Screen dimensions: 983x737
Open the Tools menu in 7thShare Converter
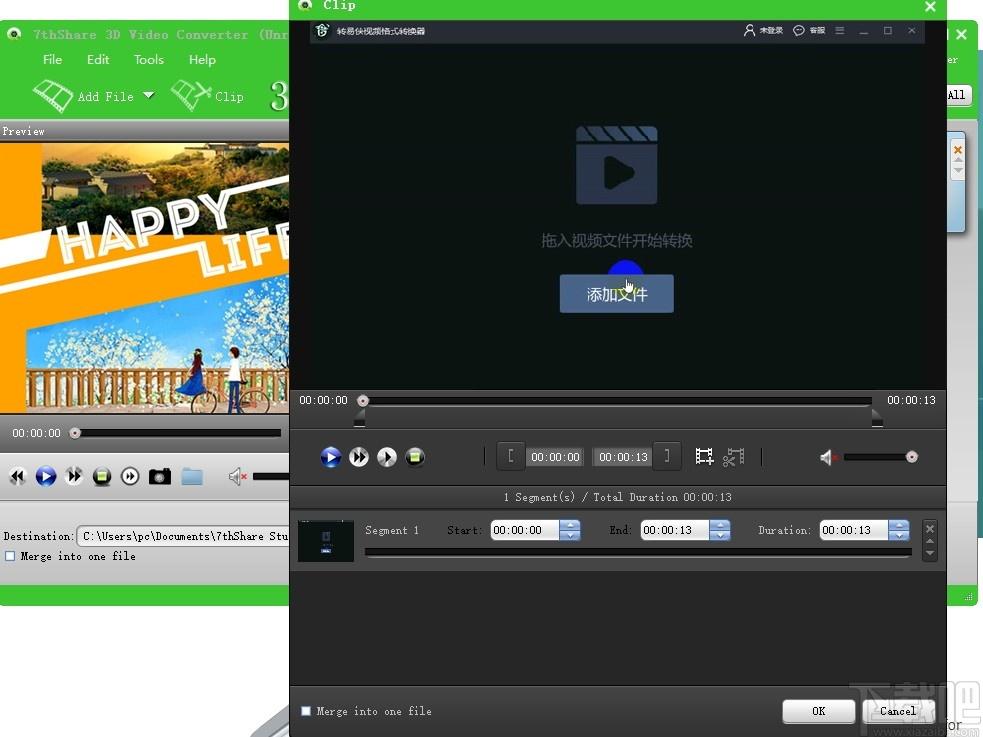pyautogui.click(x=149, y=60)
